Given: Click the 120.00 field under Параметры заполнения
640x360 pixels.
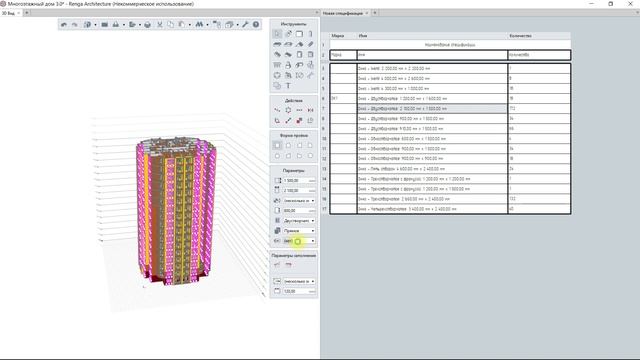Looking at the screenshot, I should tap(299, 291).
